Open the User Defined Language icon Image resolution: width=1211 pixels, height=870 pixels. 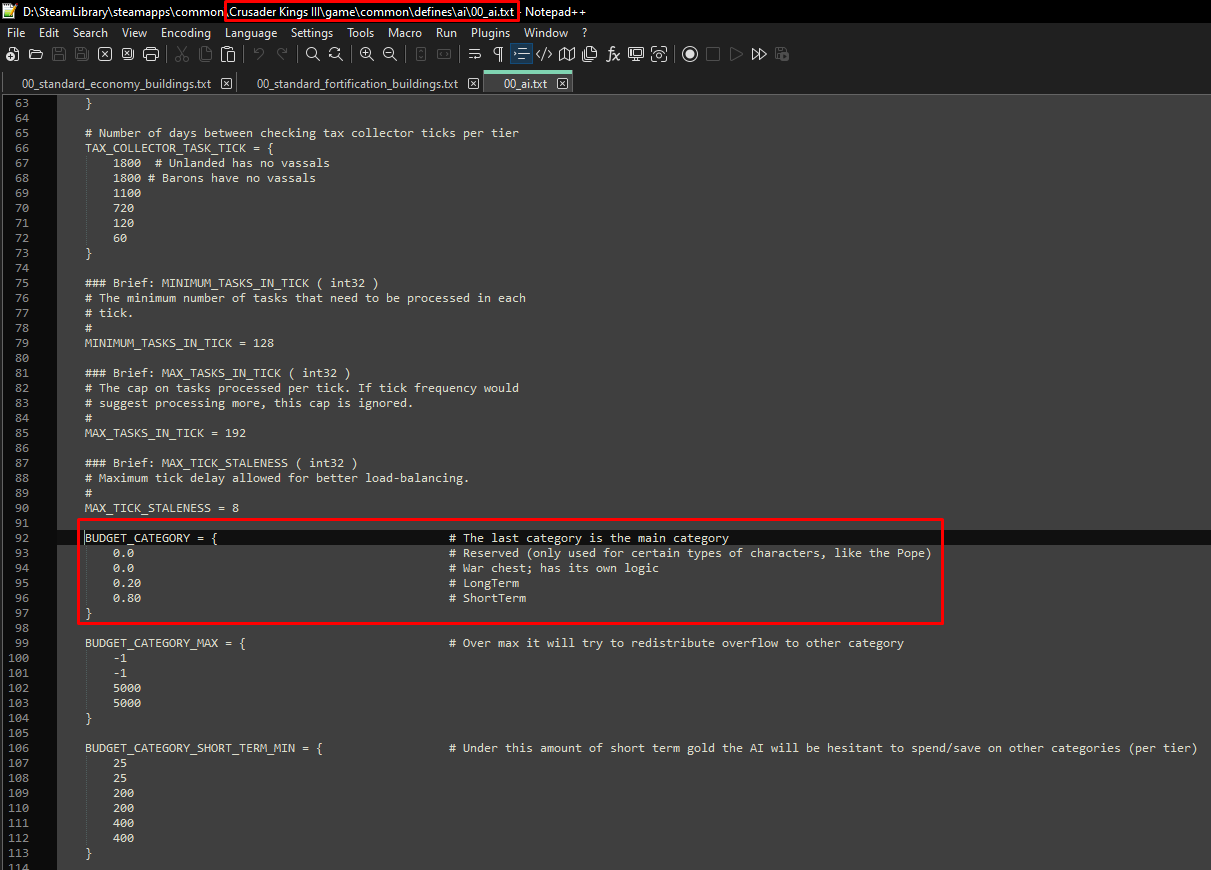point(545,54)
